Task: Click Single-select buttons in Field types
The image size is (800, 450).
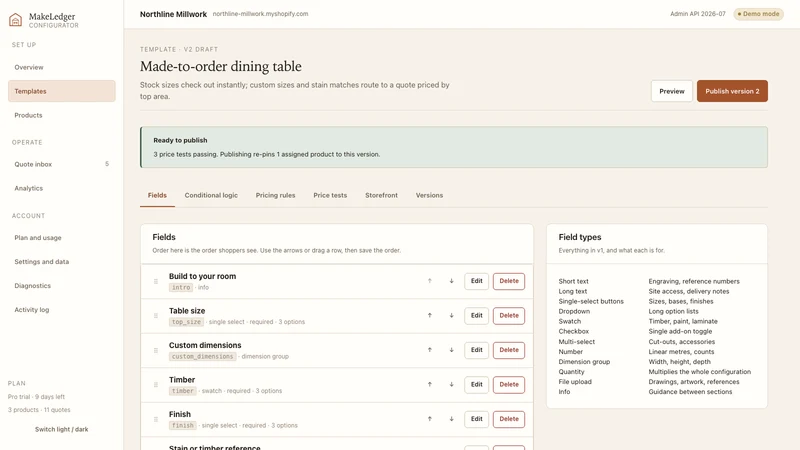Action: tap(591, 302)
